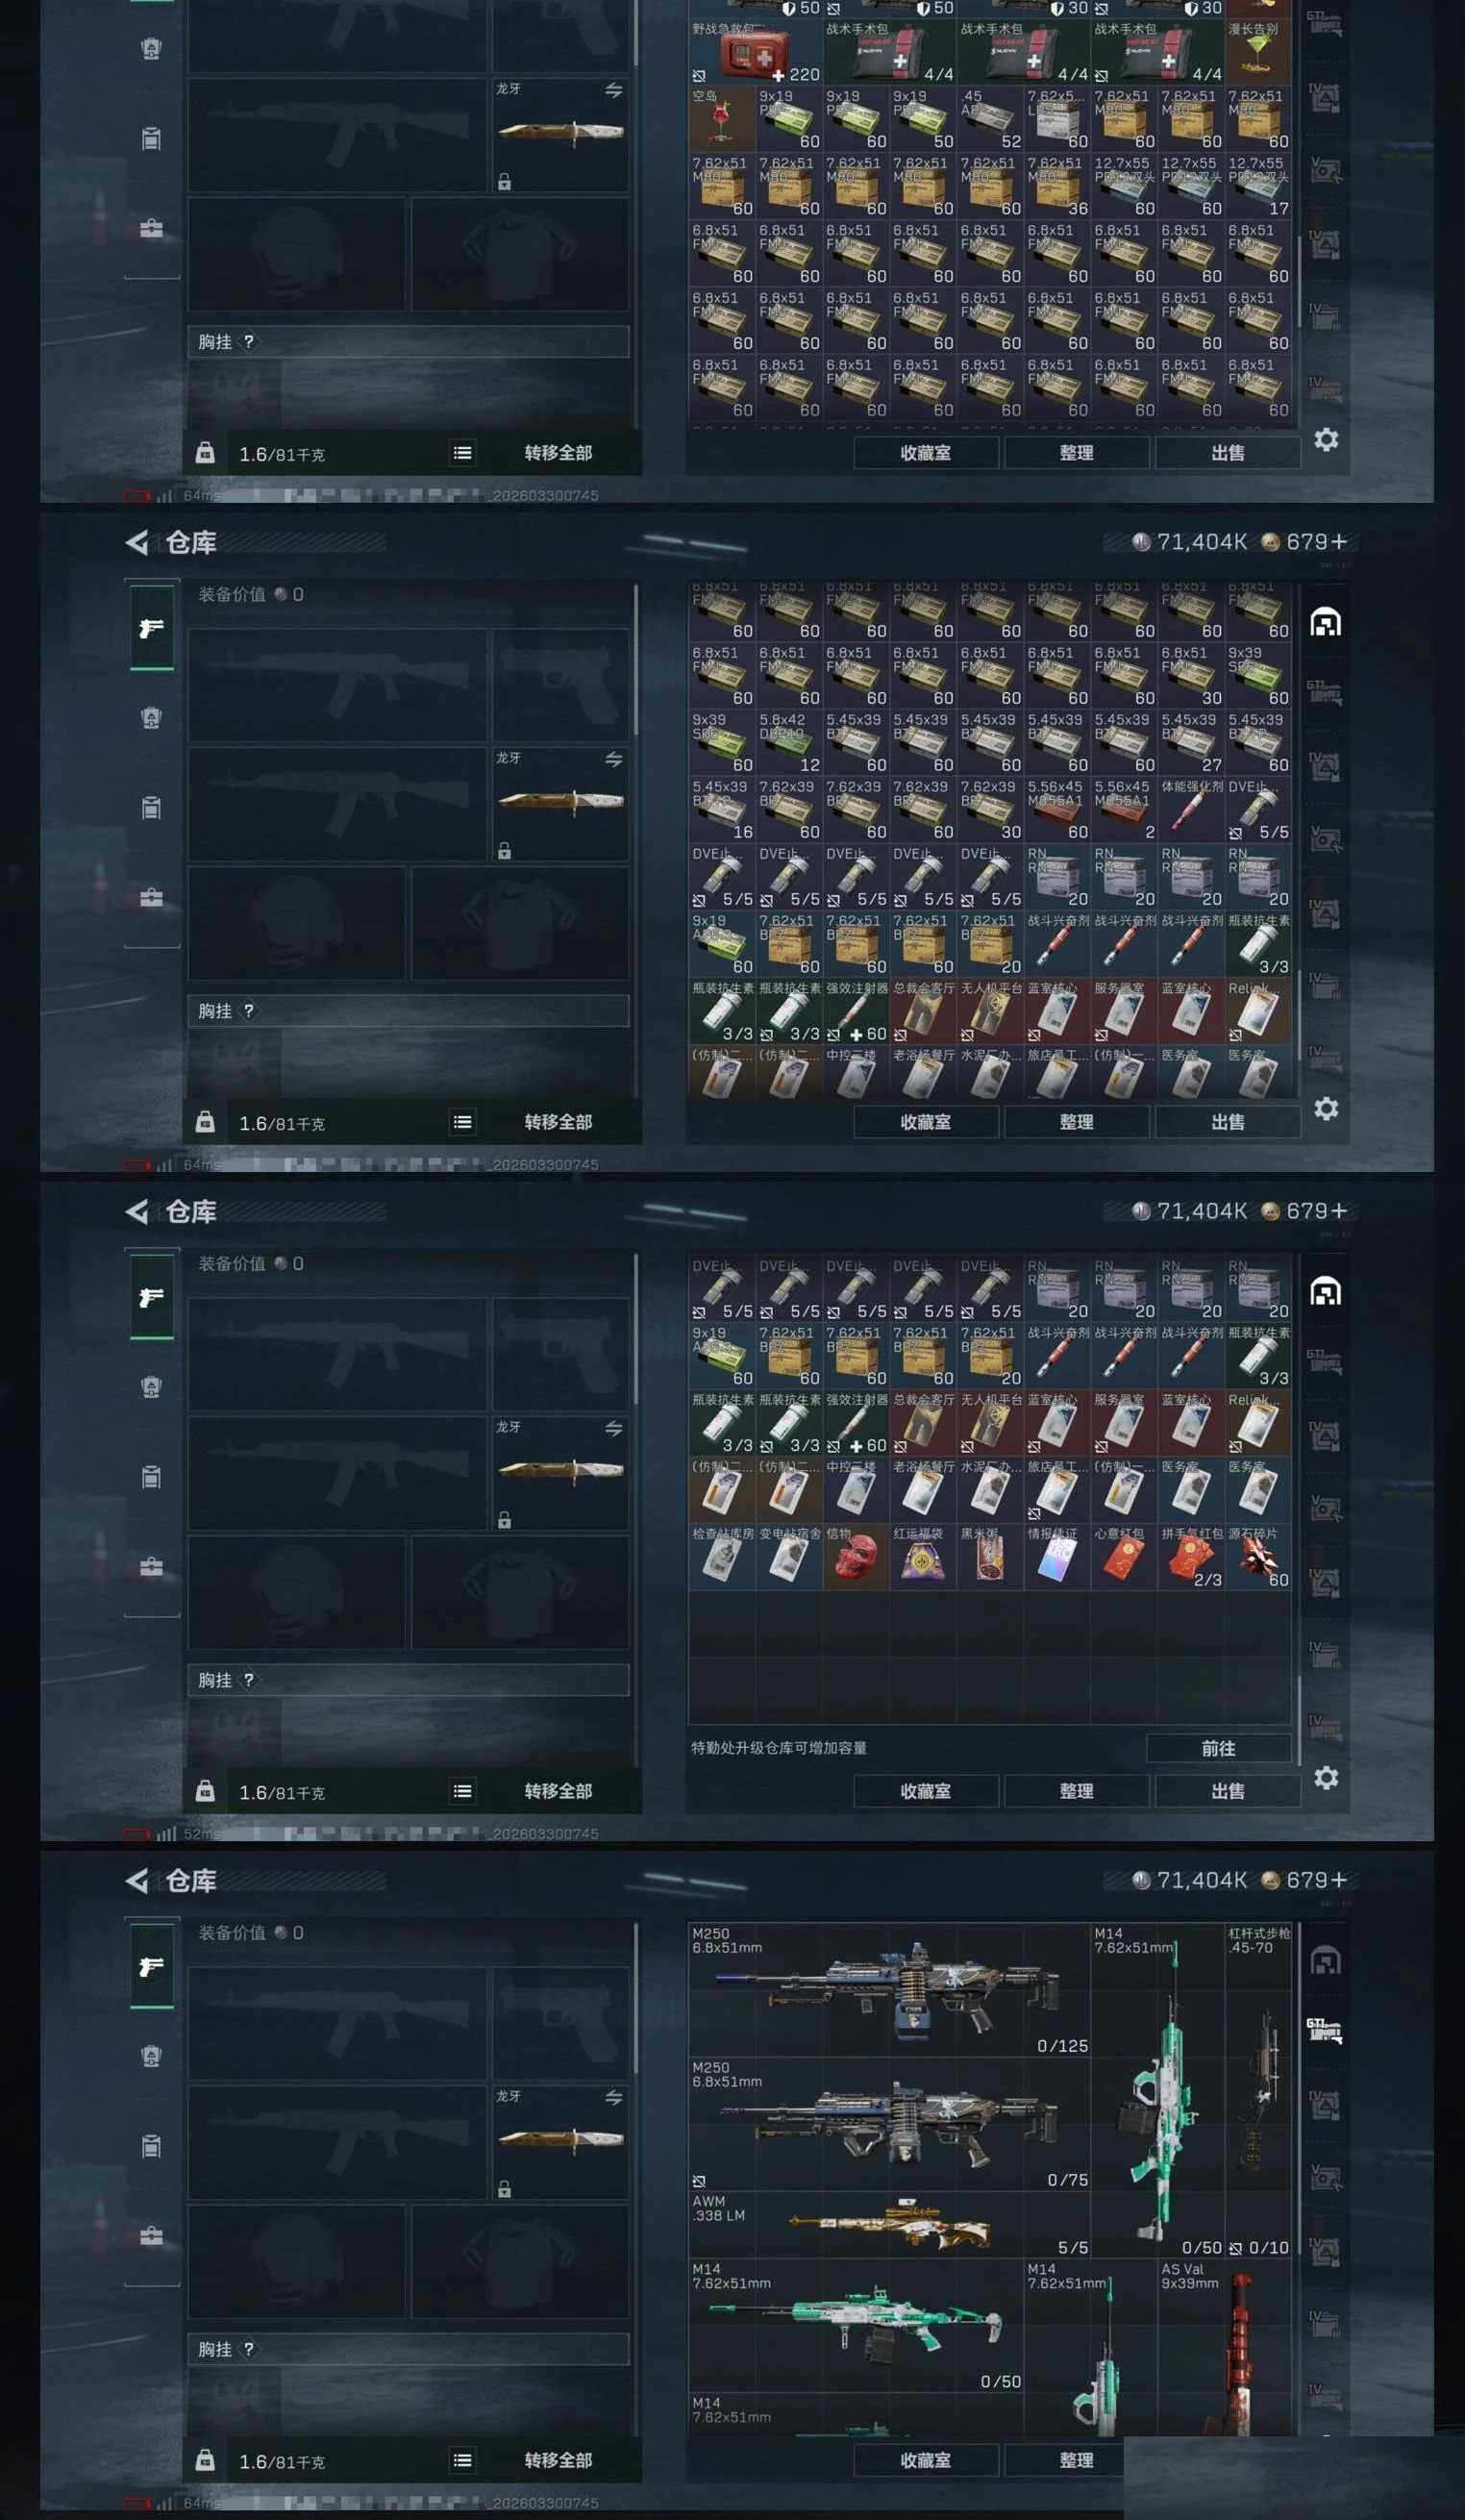Select the 杠杆式步枪 .45-70 rifle
Screen dimensions: 1465x2520
pos(1258,2090)
